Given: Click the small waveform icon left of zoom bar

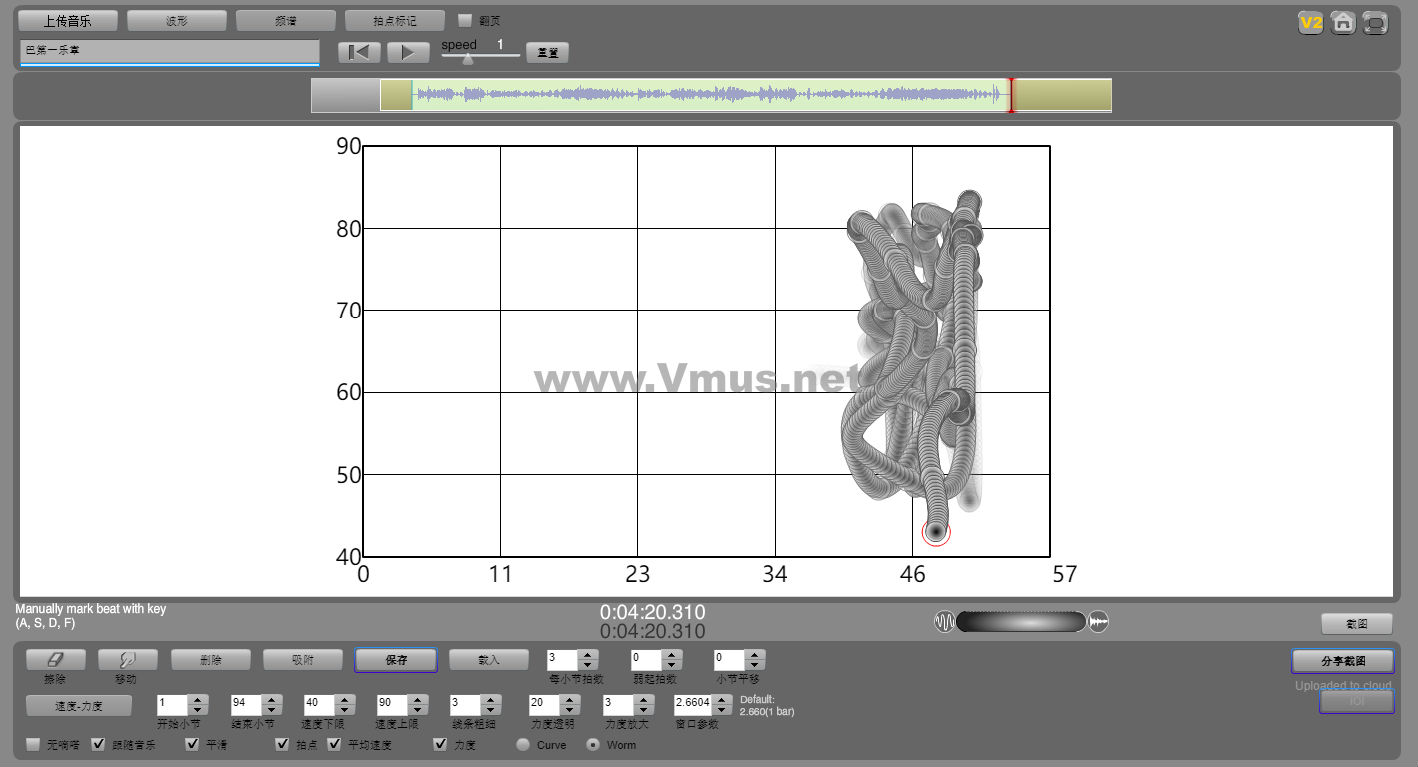Looking at the screenshot, I should [x=944, y=622].
